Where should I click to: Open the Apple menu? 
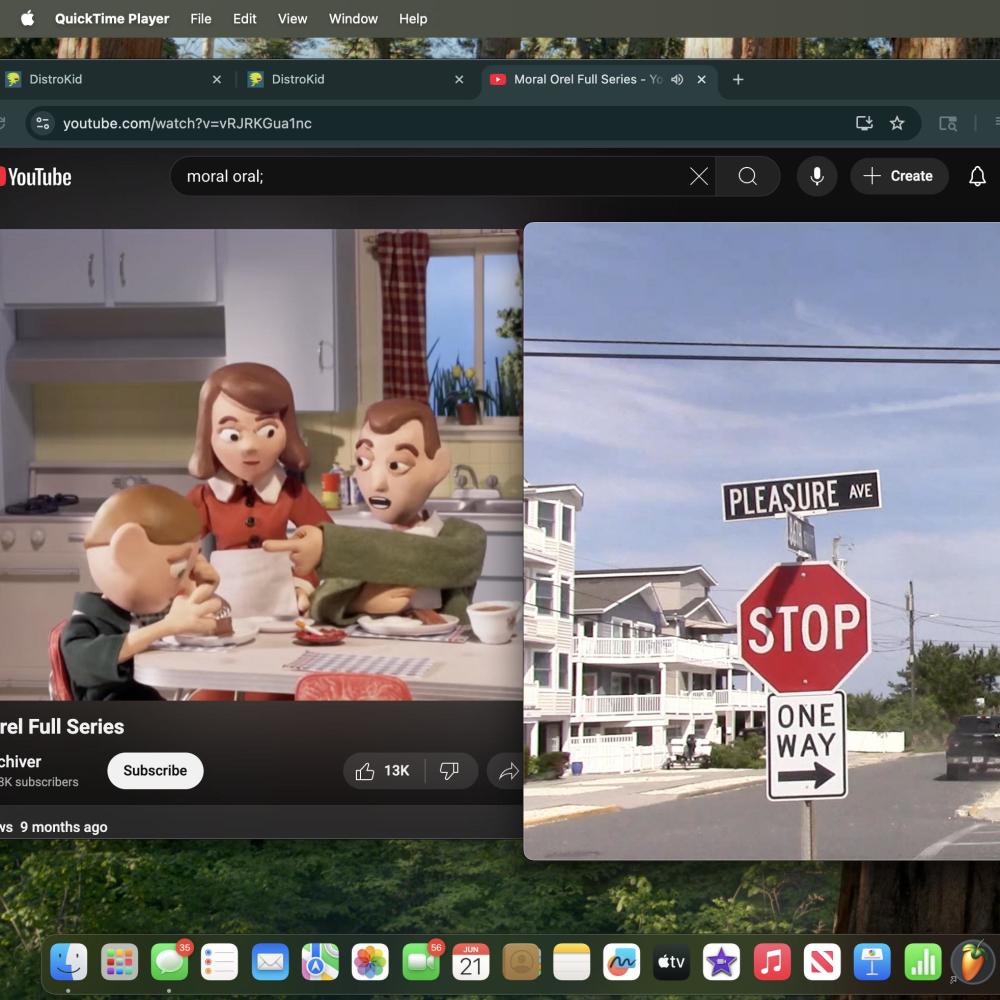coord(27,18)
